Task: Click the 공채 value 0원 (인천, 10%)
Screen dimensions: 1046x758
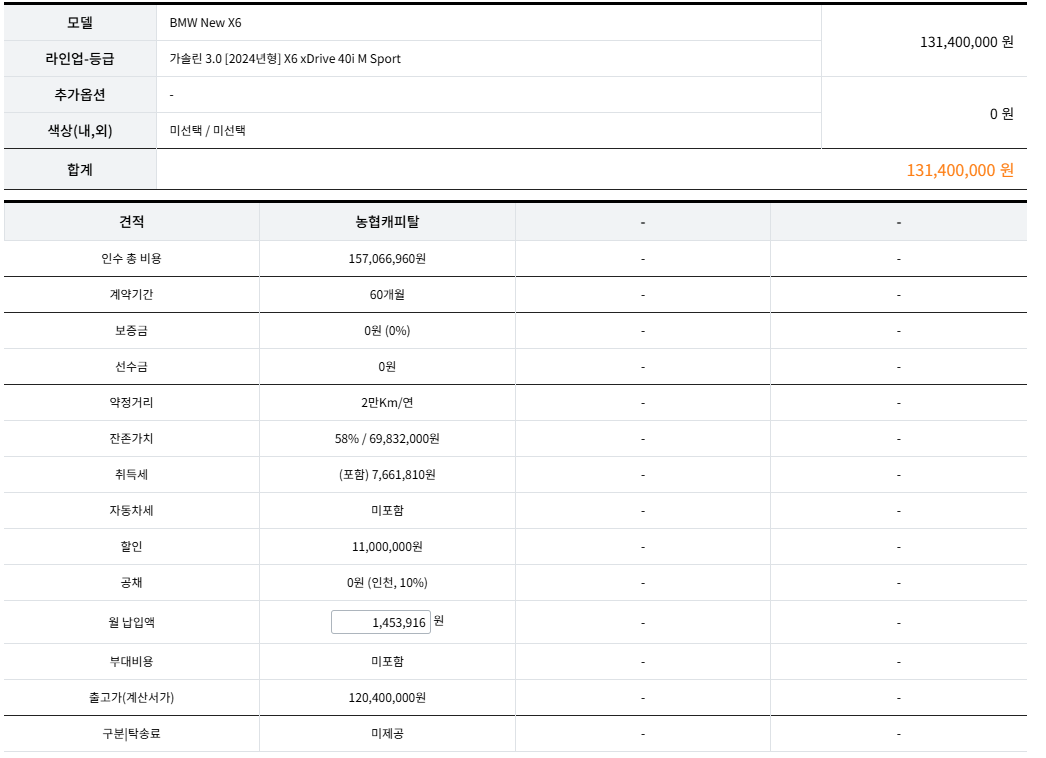Action: click(x=387, y=583)
